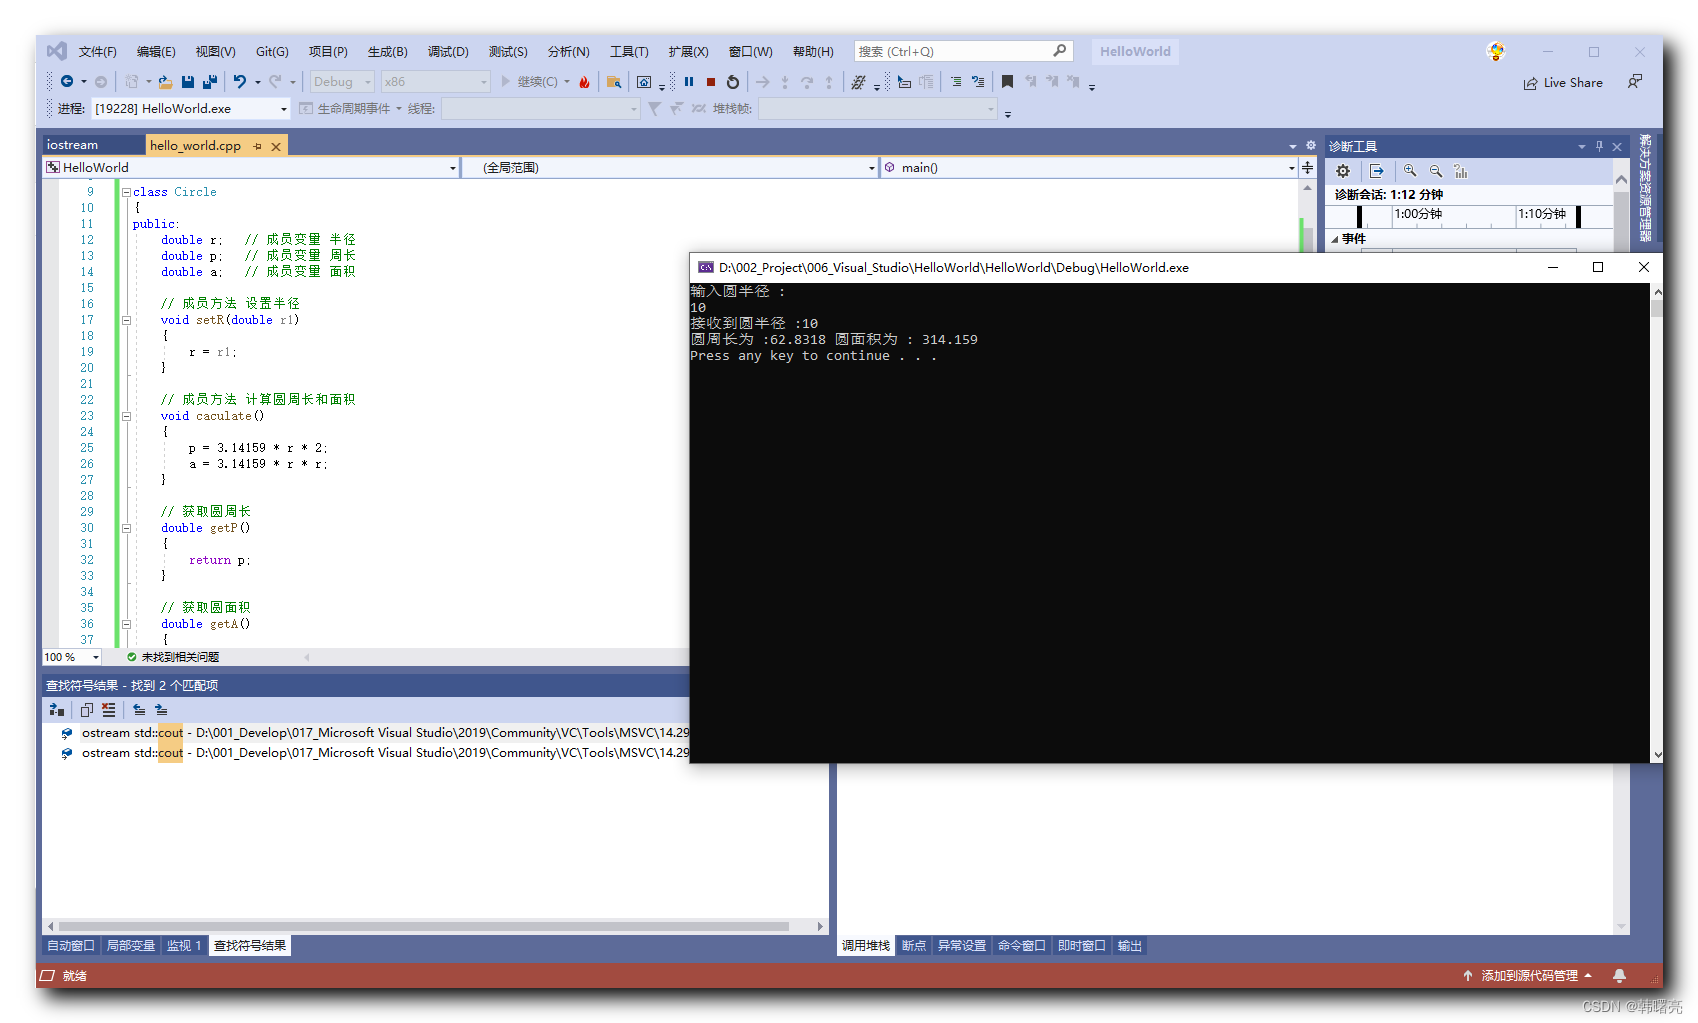
Task: Switch to the 断点 tab
Action: point(914,946)
